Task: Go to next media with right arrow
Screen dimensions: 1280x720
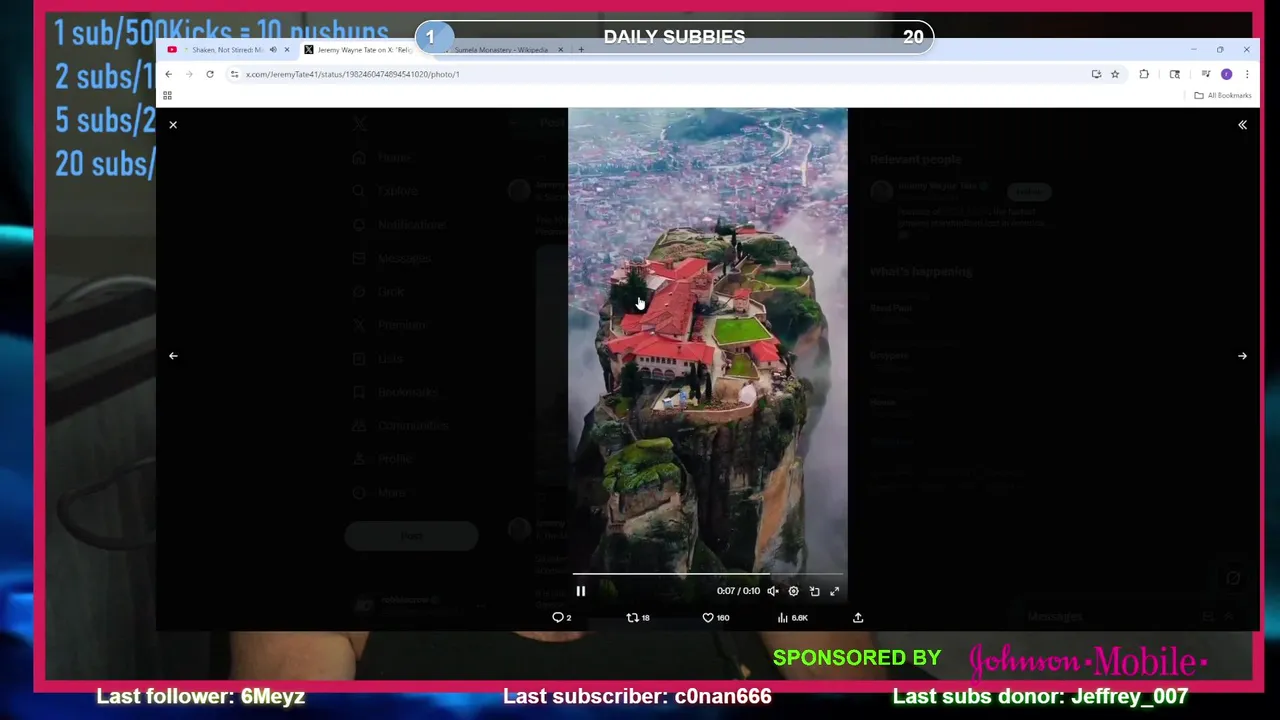Action: (1242, 356)
